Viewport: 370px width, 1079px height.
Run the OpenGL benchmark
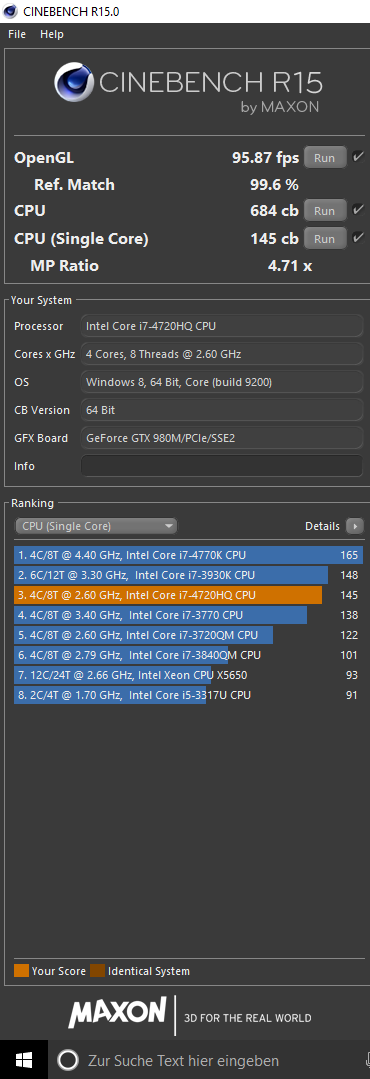click(x=325, y=158)
